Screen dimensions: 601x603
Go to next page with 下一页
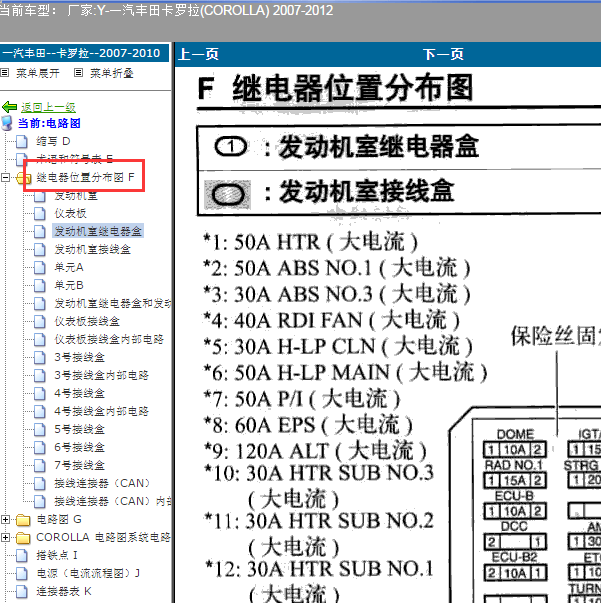(443, 54)
